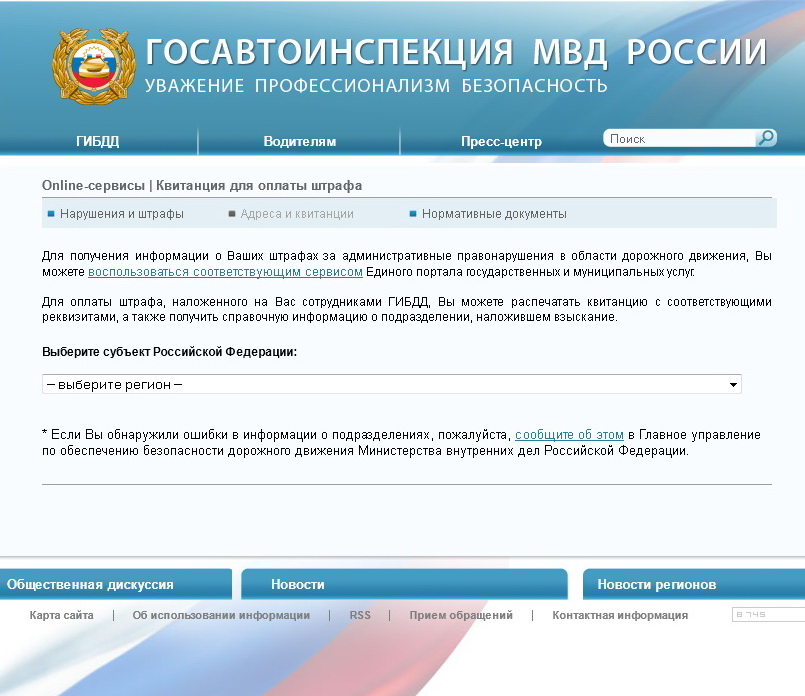805x696 pixels.
Task: Click the dropdown arrow of region selector
Action: [x=733, y=385]
